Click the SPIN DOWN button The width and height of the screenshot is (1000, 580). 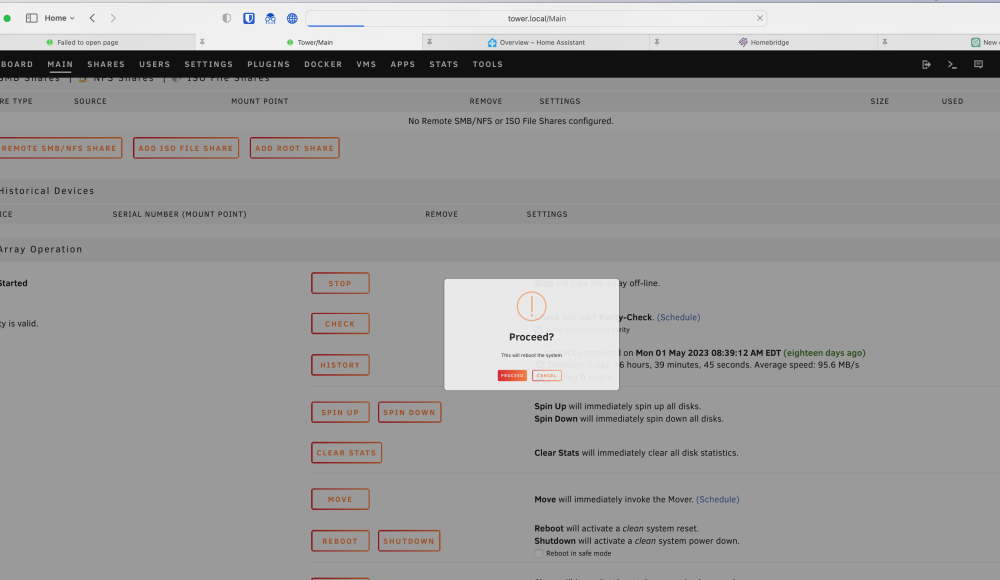coord(409,412)
